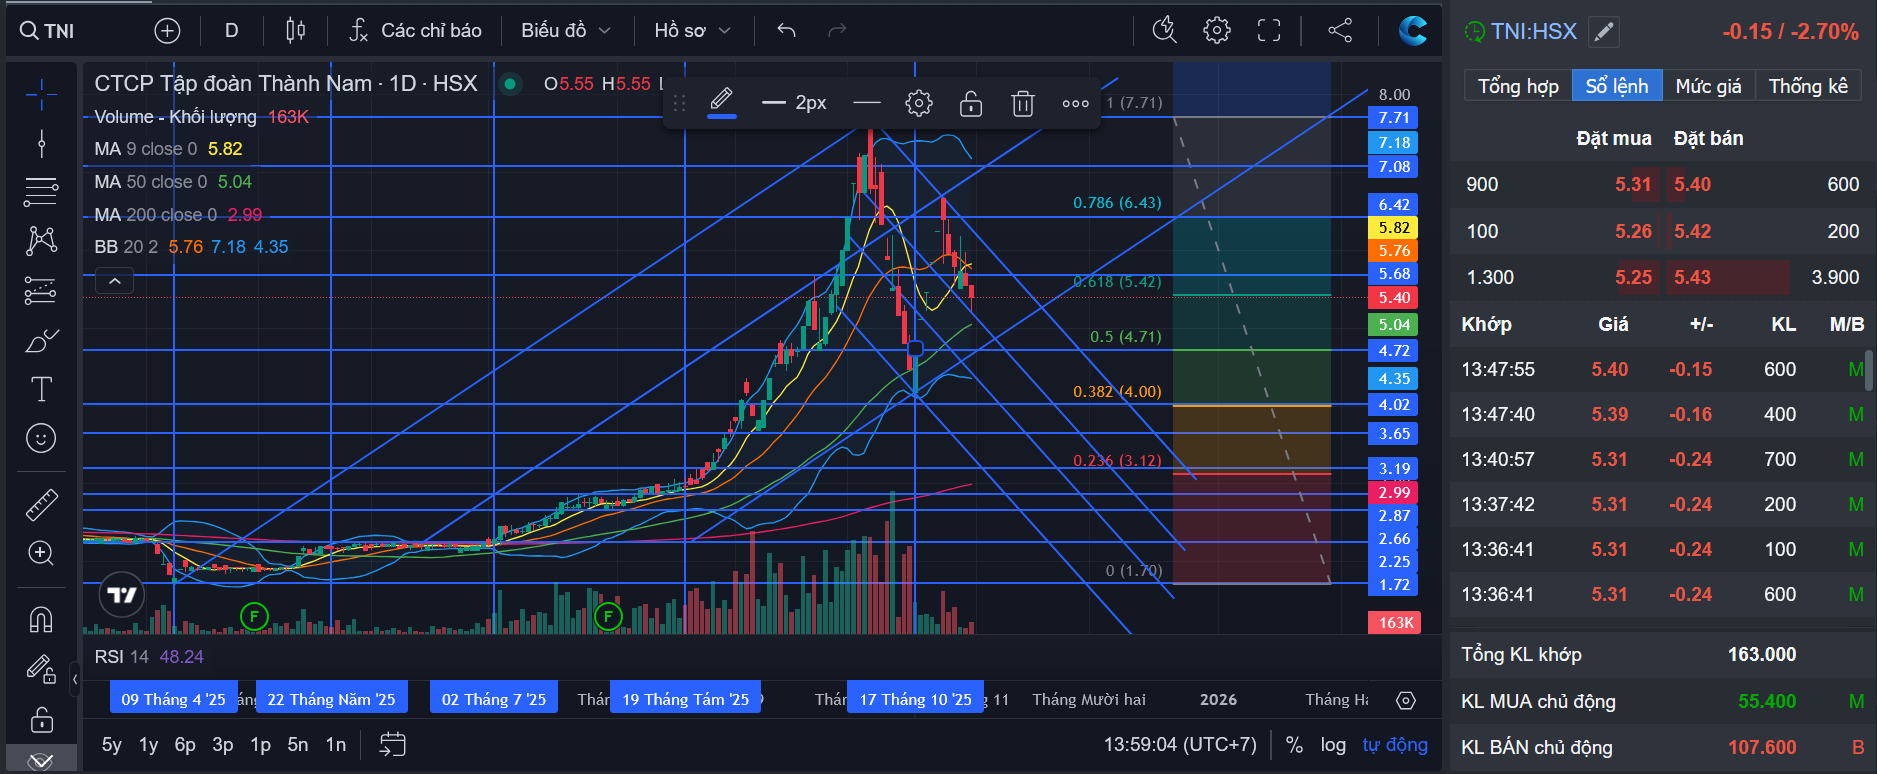Select the 1p time range

click(260, 744)
